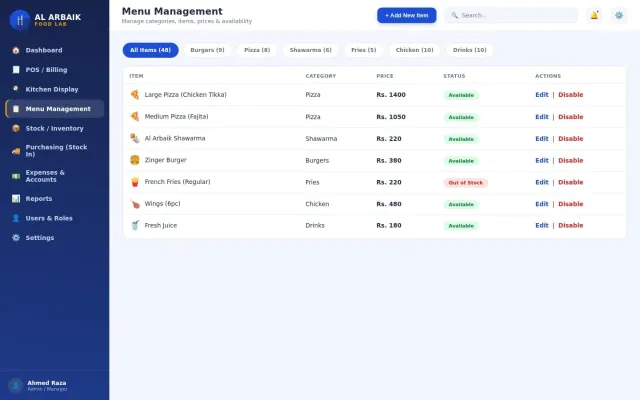Filter by Fries (5) category
Image resolution: width=640 pixels, height=400 pixels.
coord(364,50)
